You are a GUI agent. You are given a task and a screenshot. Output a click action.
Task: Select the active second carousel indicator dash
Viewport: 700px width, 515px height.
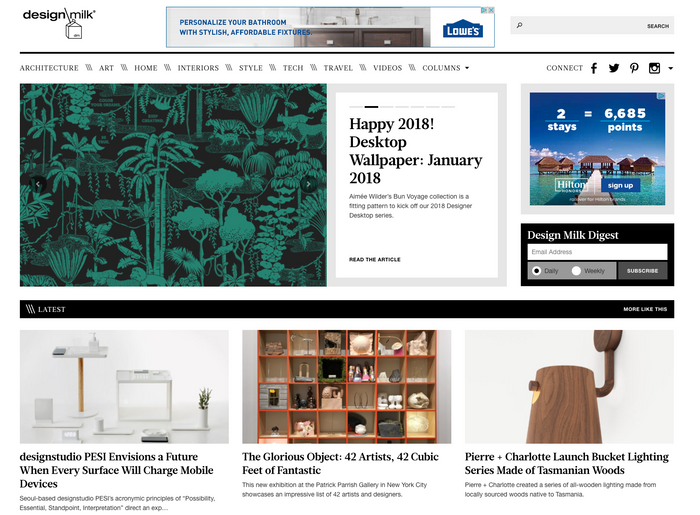371,107
